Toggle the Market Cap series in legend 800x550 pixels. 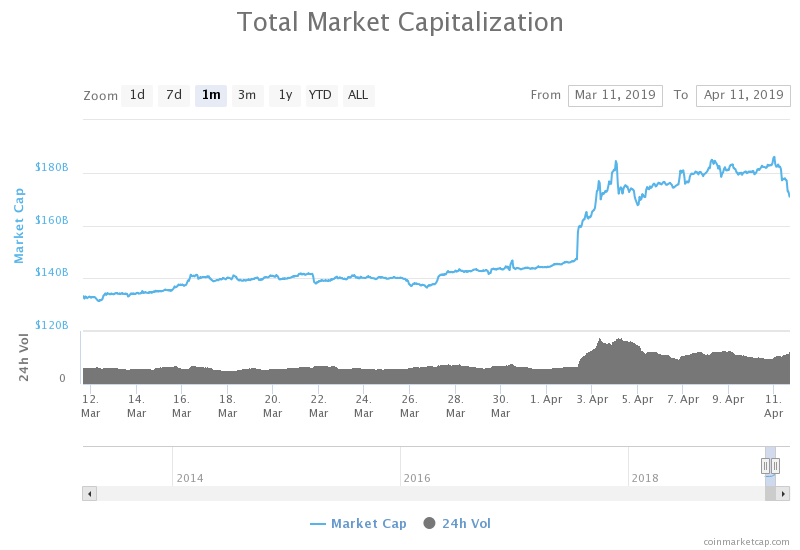coord(358,523)
